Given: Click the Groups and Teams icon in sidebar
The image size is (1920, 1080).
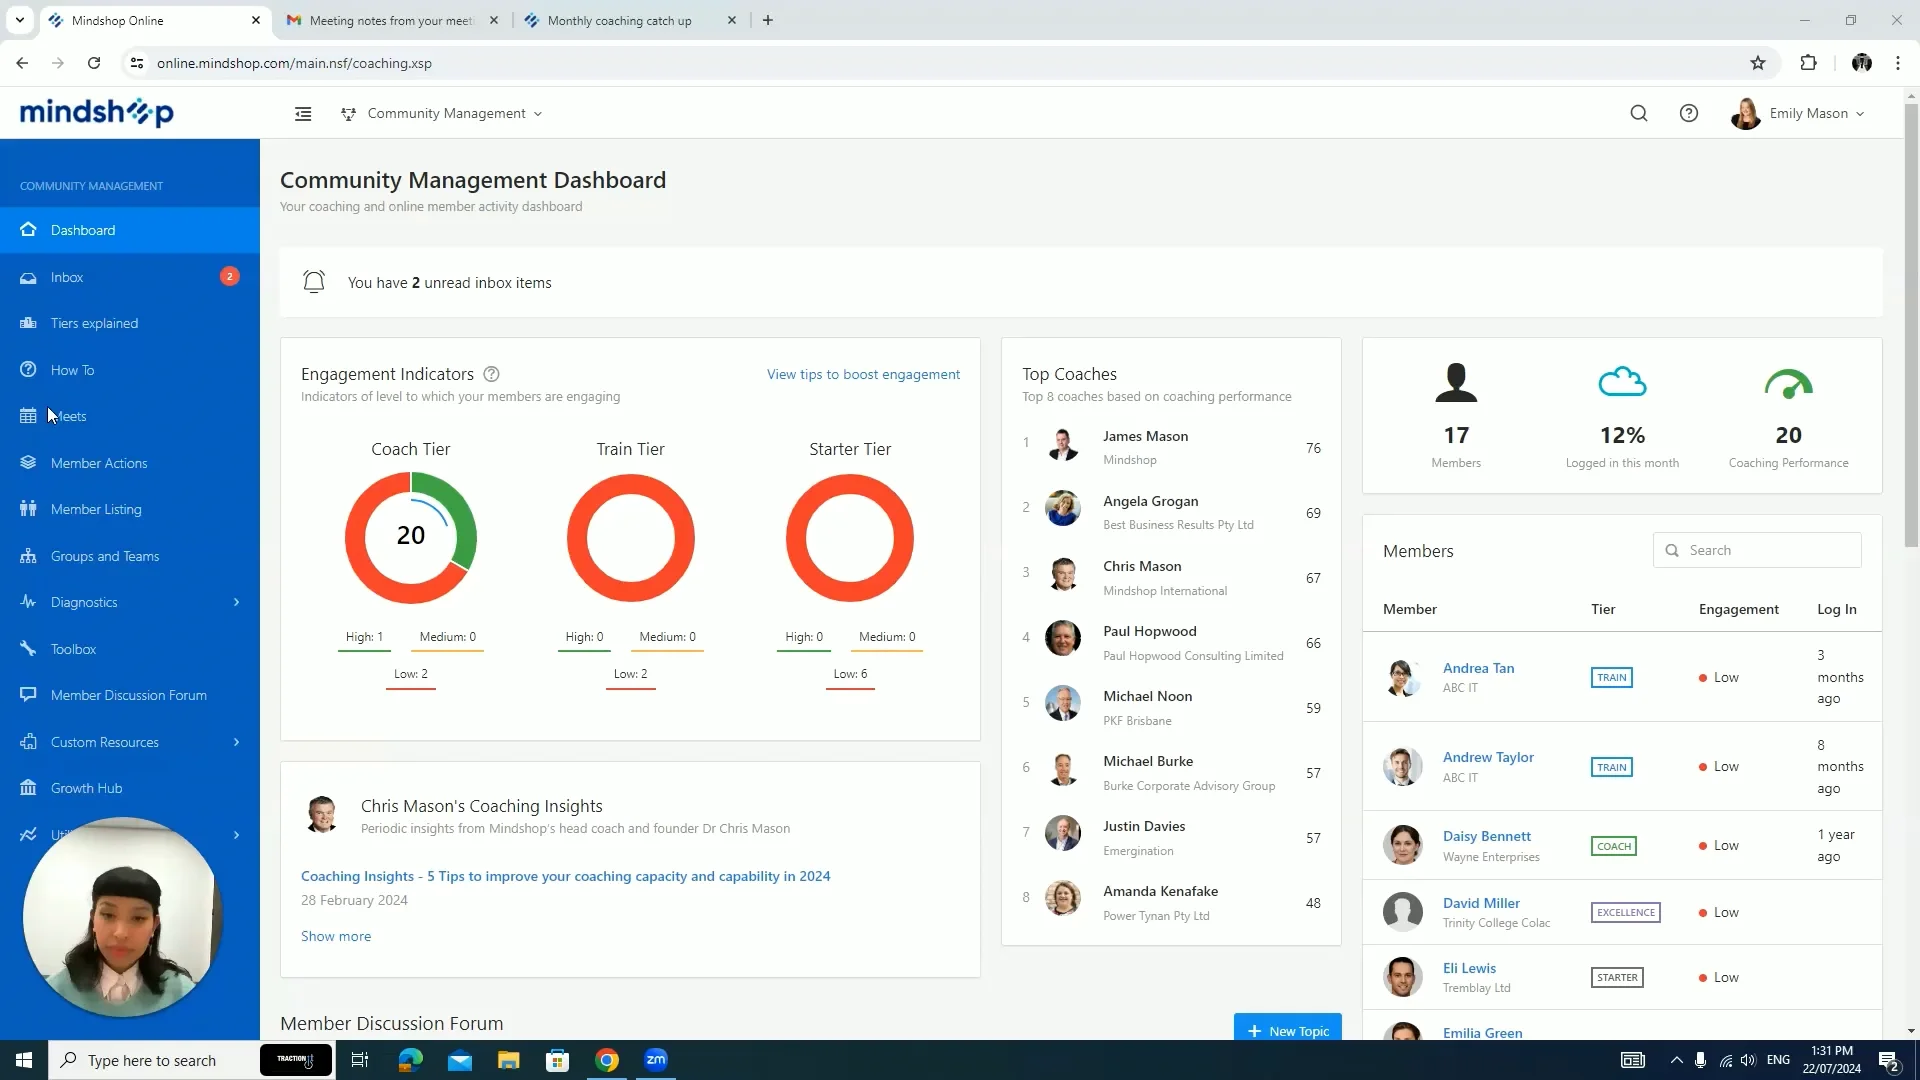Looking at the screenshot, I should 28,556.
